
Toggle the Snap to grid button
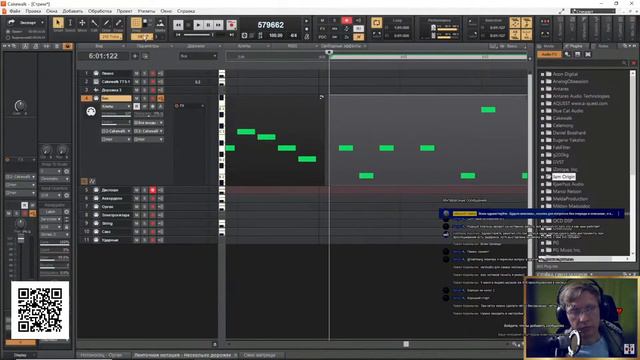[x=136, y=23]
